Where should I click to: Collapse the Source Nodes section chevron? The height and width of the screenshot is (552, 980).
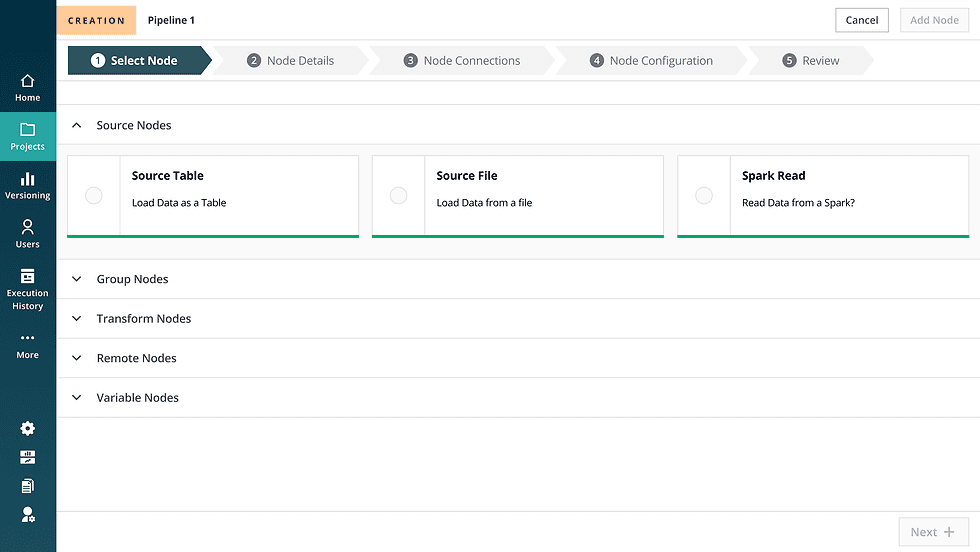(76, 125)
